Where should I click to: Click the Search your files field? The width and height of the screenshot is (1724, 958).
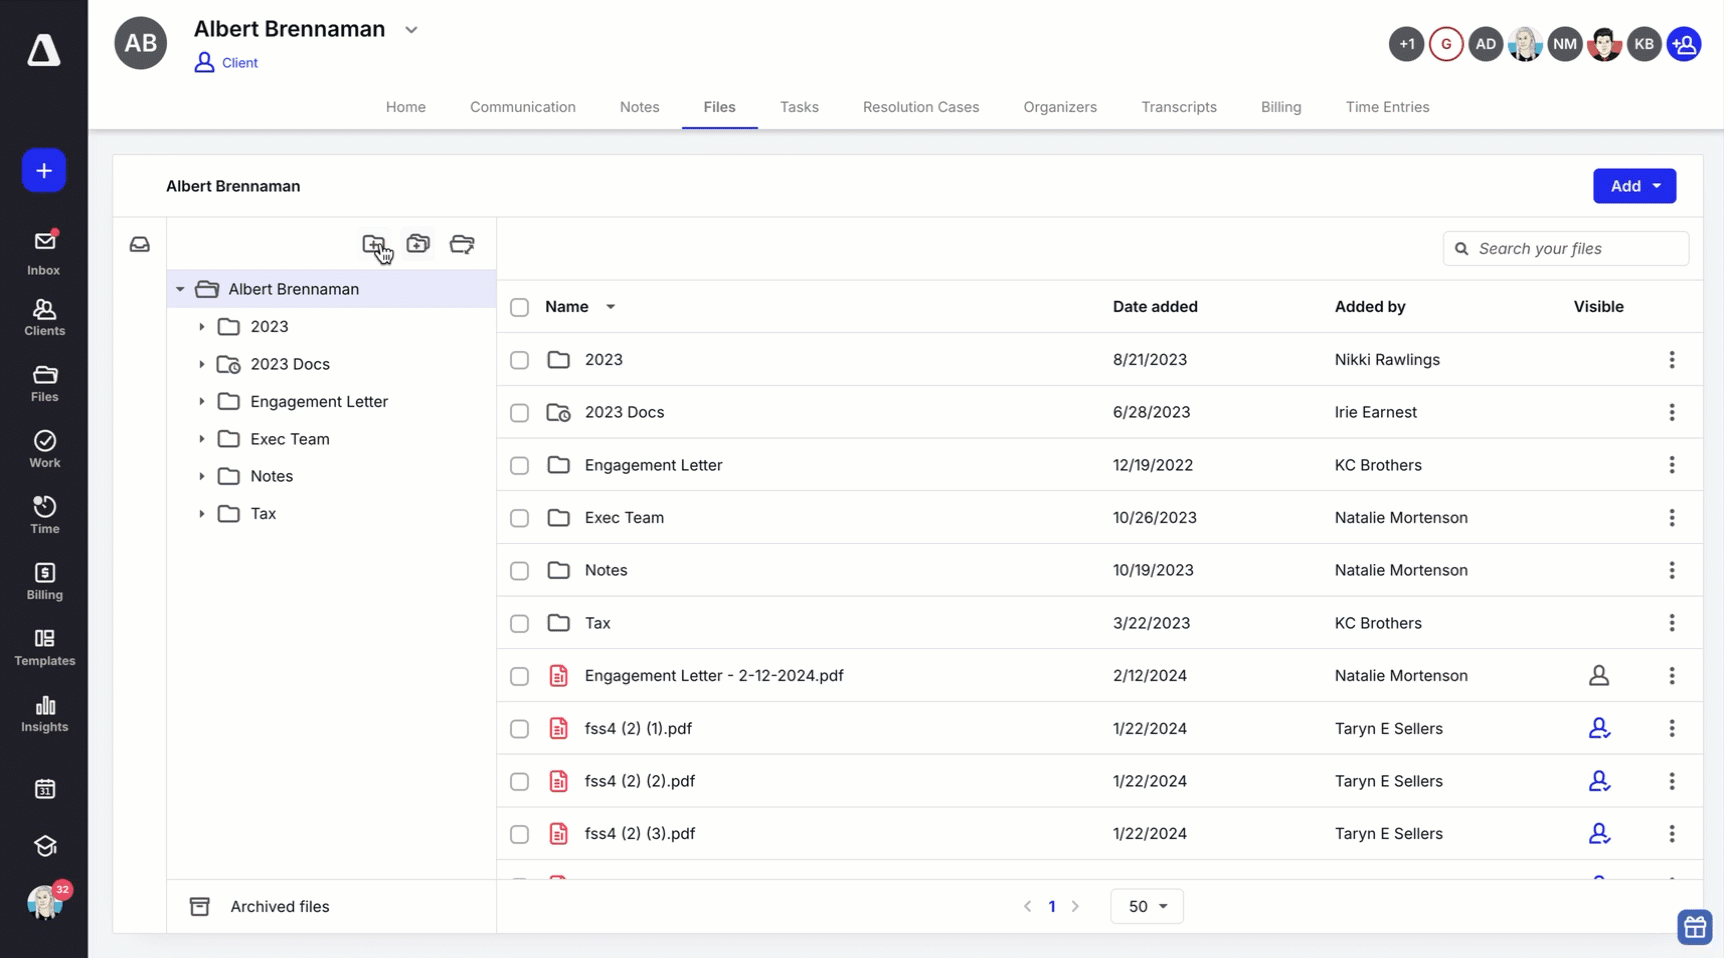1577,249
